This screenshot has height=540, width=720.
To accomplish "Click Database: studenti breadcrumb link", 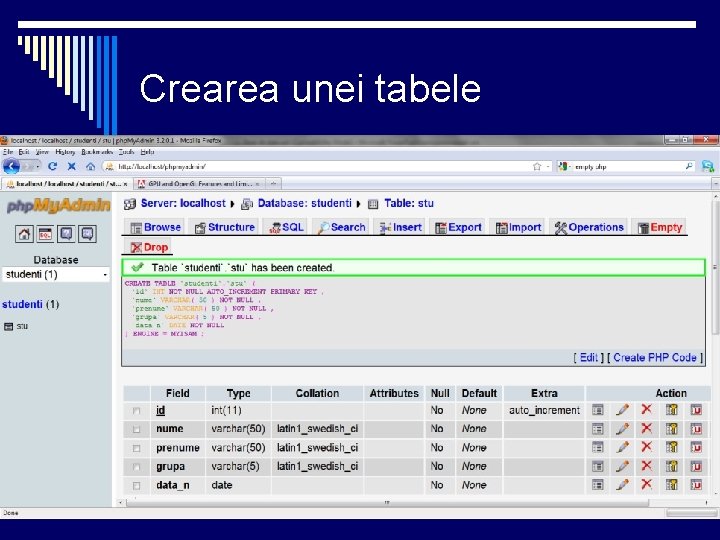I will pyautogui.click(x=304, y=203).
